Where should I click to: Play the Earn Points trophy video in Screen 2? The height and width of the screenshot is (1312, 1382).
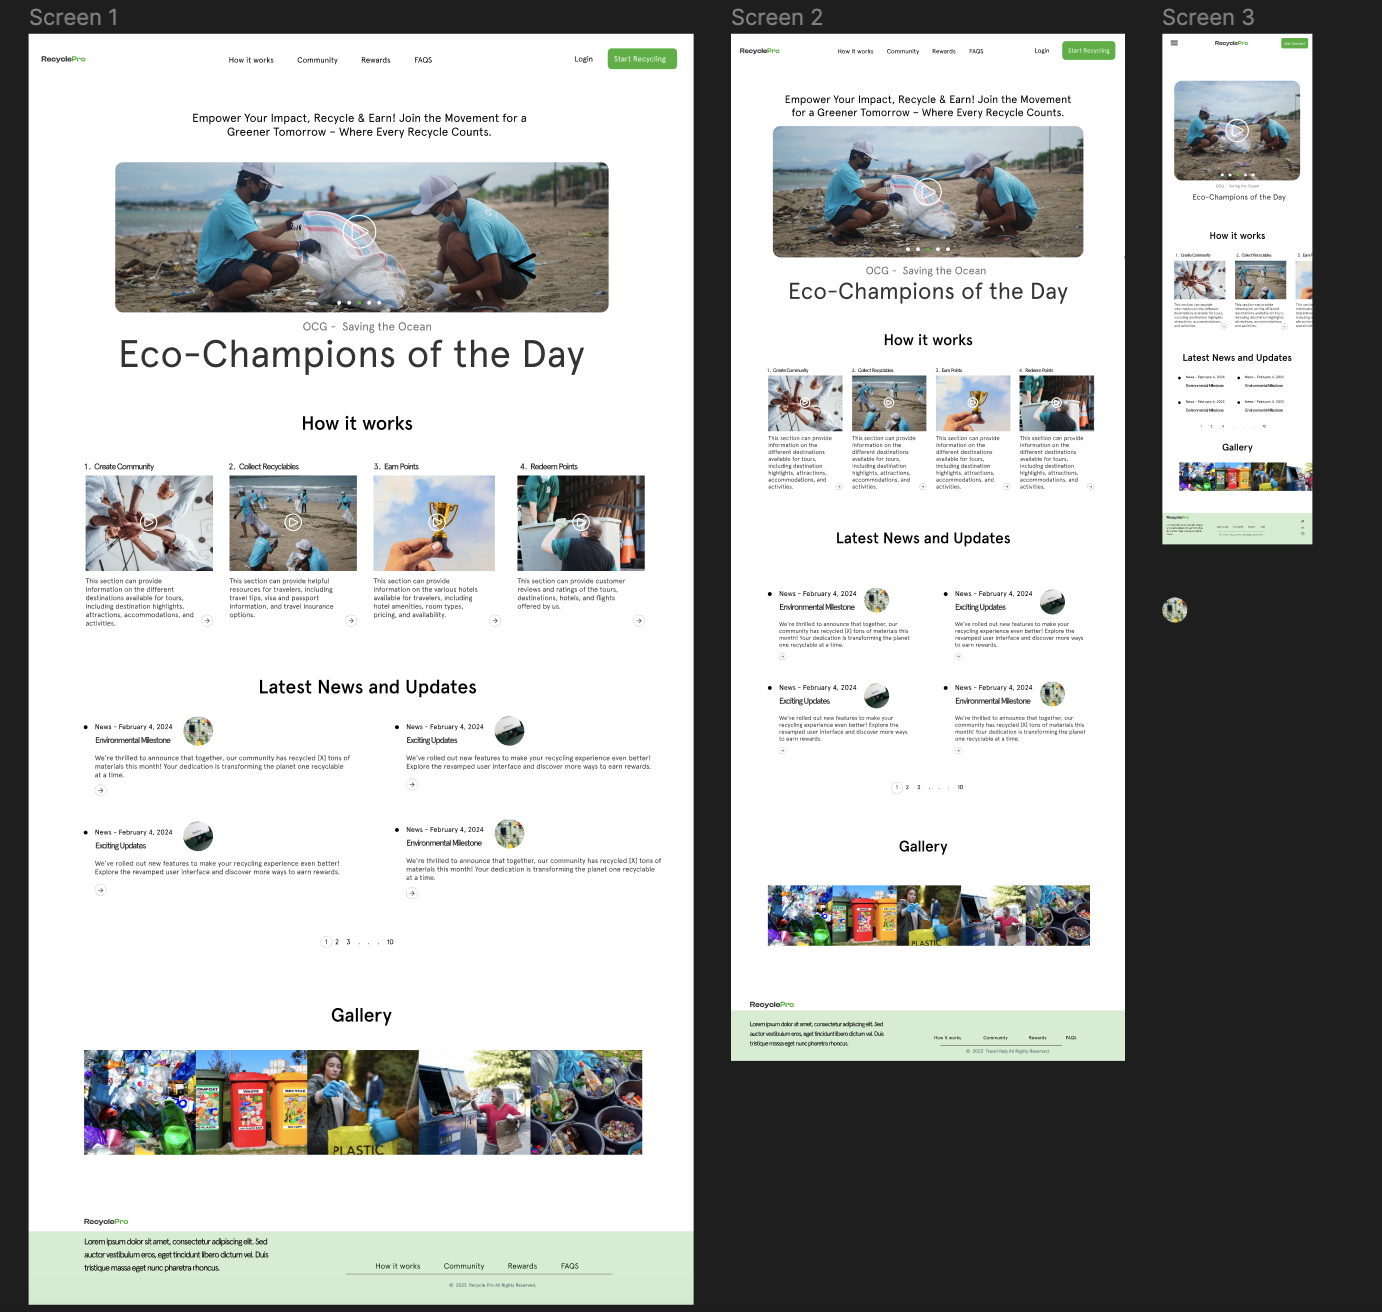[973, 403]
